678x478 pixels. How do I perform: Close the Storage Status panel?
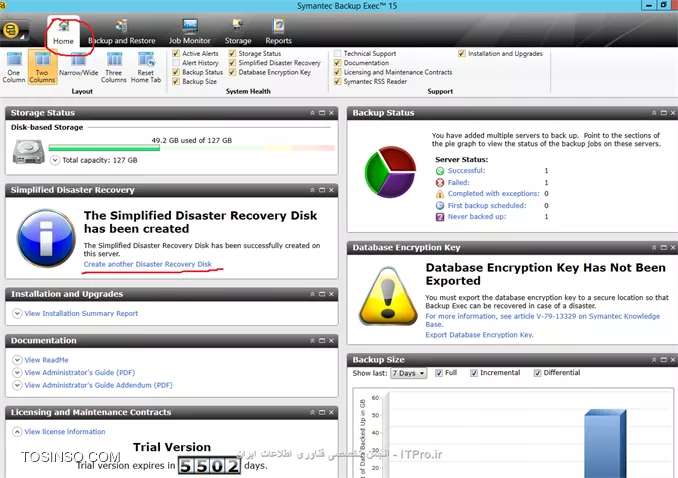331,113
